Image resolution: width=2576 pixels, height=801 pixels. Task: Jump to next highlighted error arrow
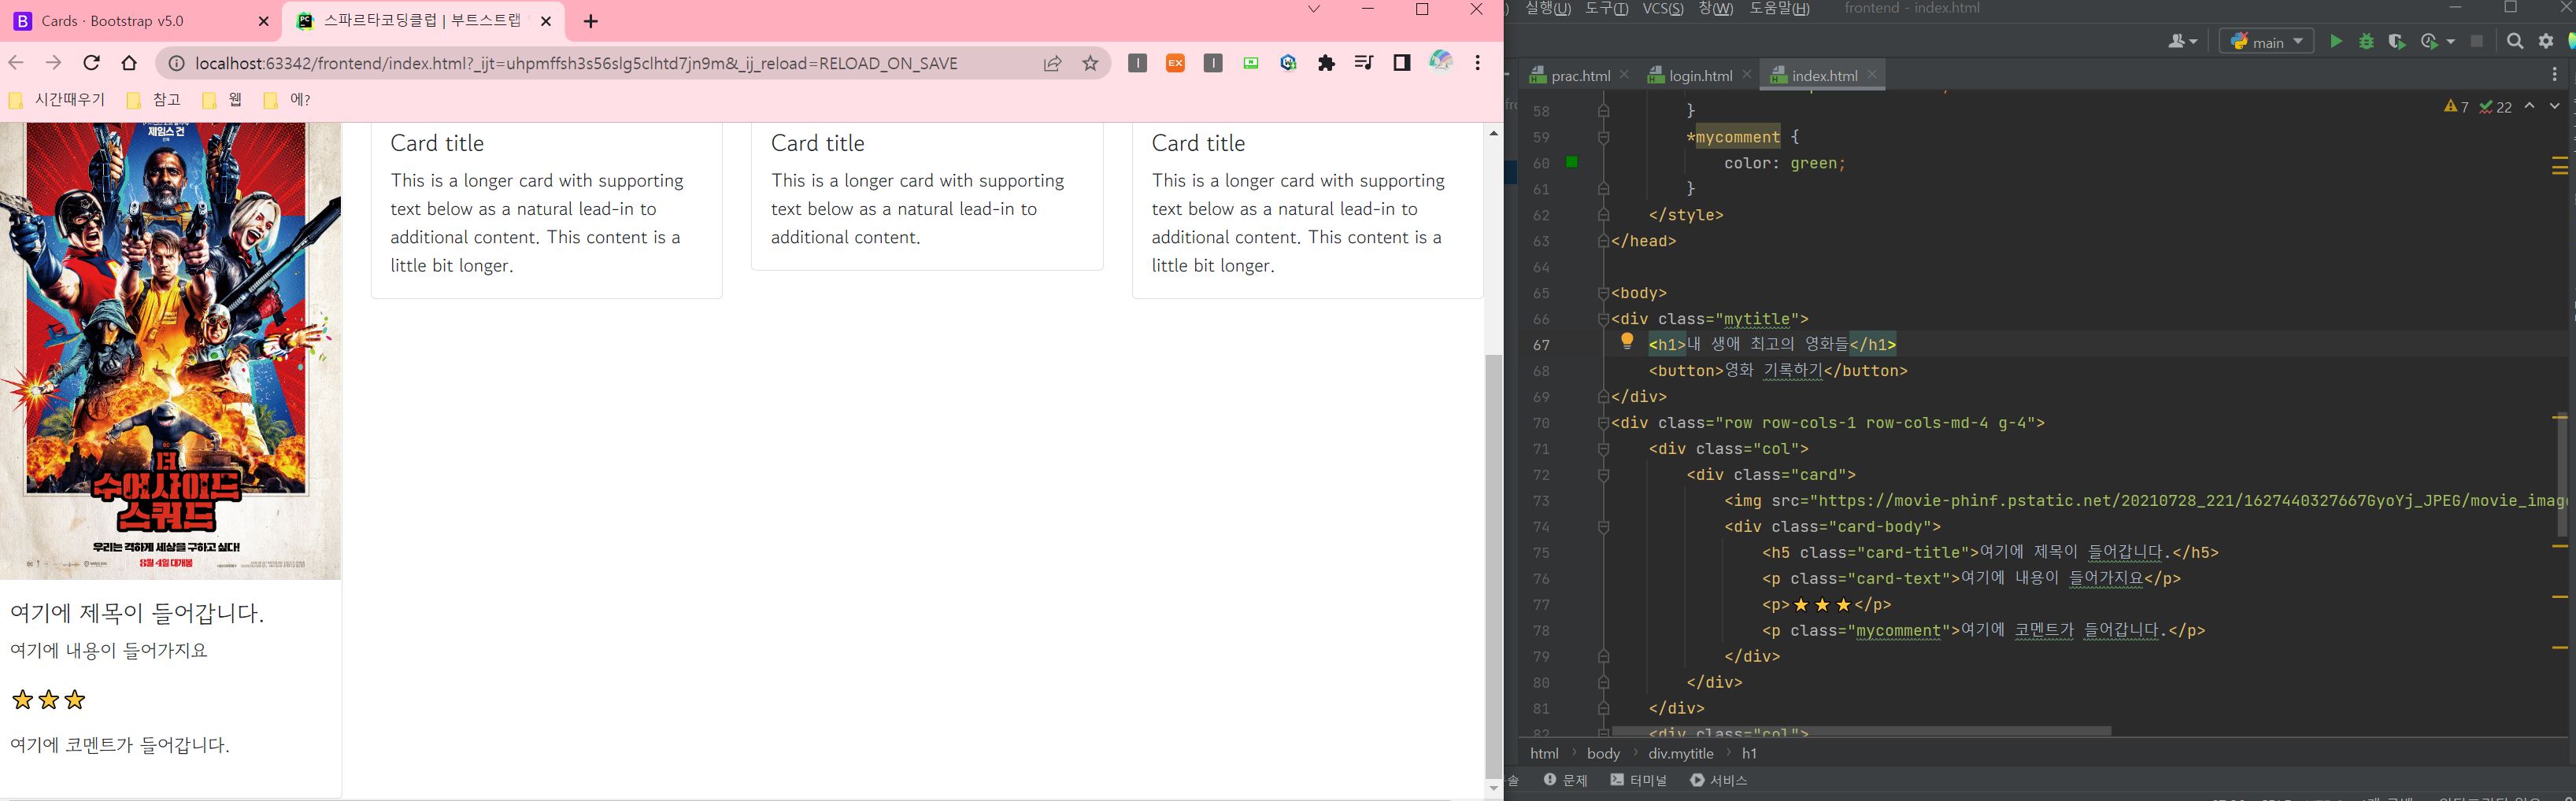click(2555, 106)
